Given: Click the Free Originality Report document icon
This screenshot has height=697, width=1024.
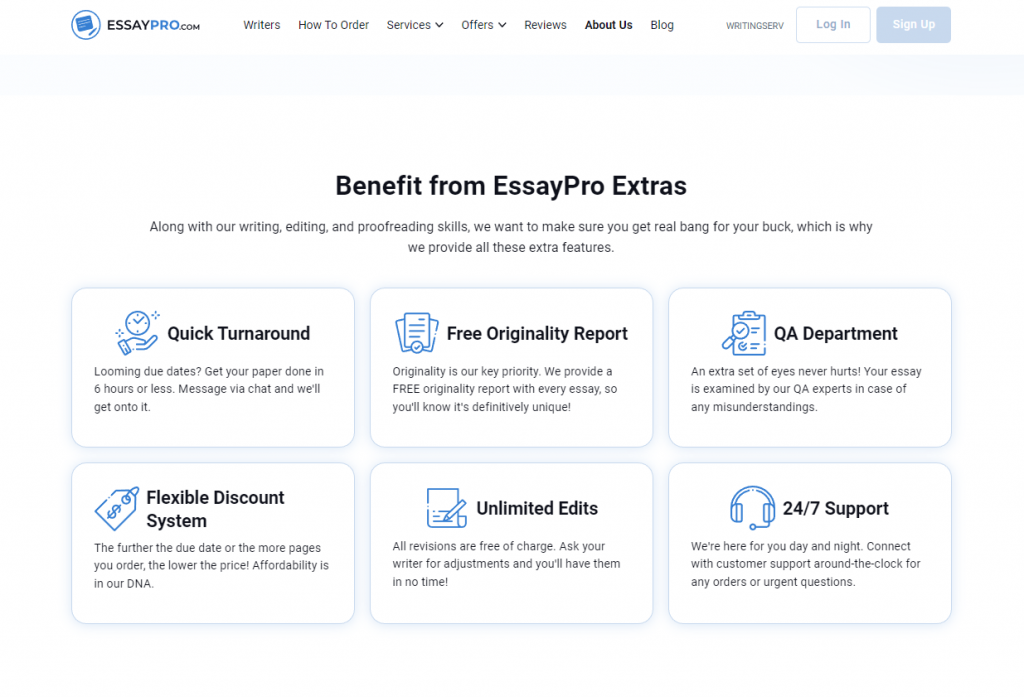Looking at the screenshot, I should click(x=417, y=332).
